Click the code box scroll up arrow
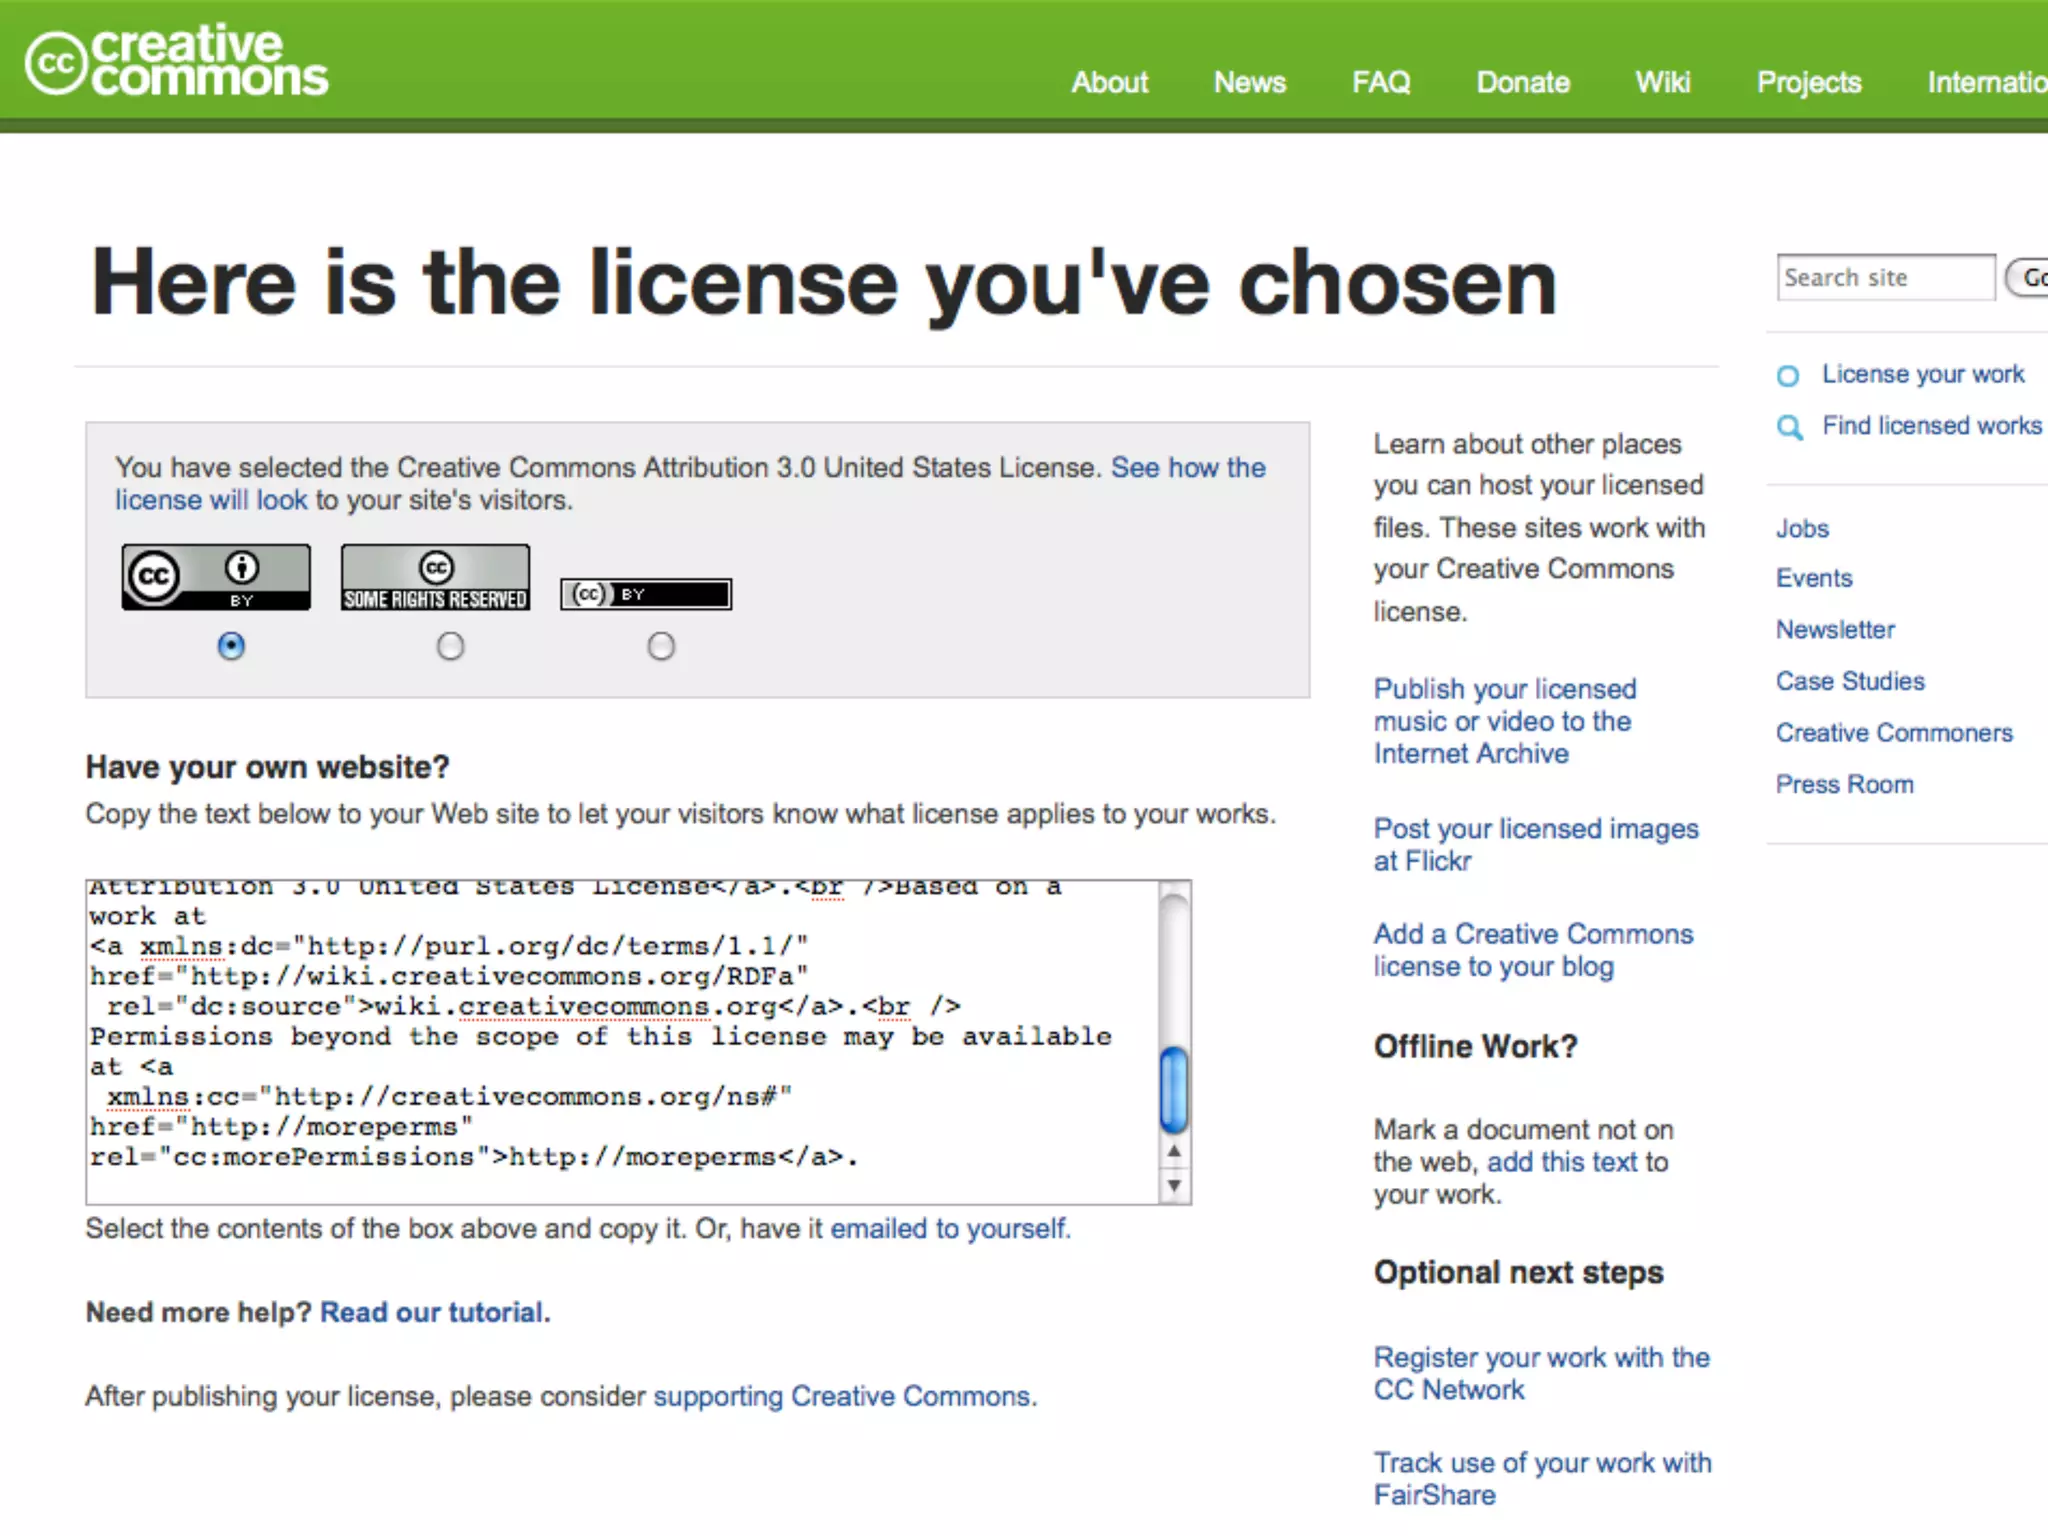The width and height of the screenshot is (2048, 1536). 1174,1153
